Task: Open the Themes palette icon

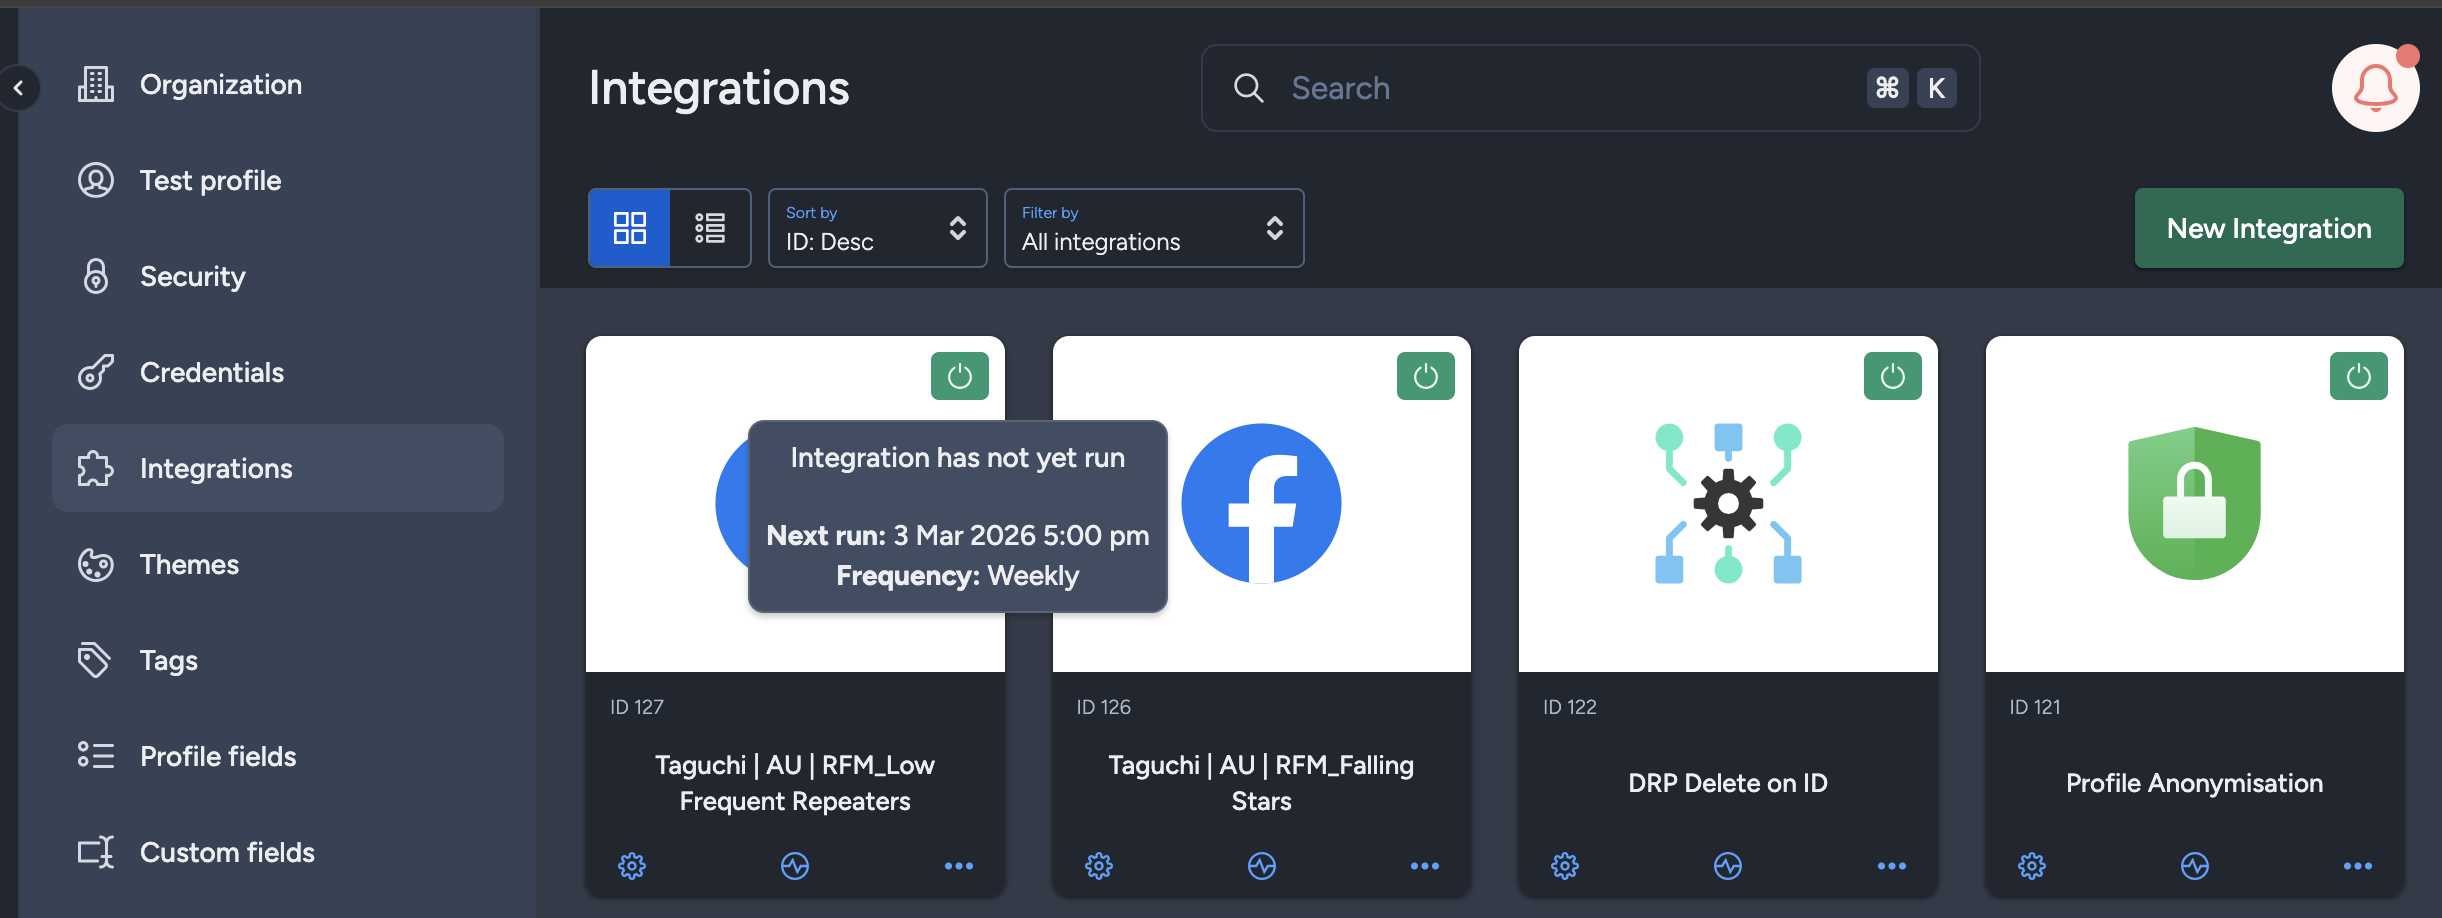Action: click(x=95, y=564)
